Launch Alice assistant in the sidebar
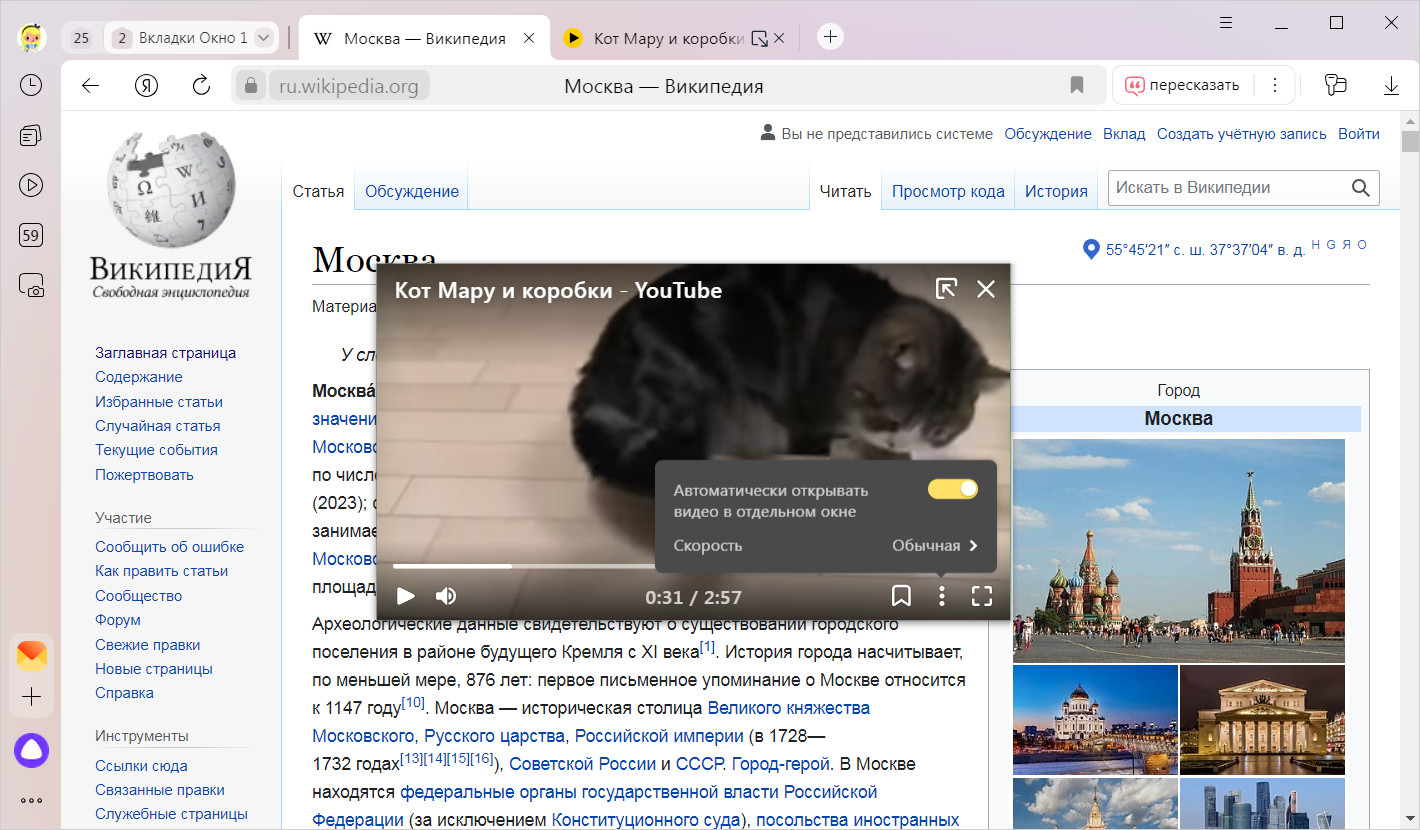 (x=31, y=750)
